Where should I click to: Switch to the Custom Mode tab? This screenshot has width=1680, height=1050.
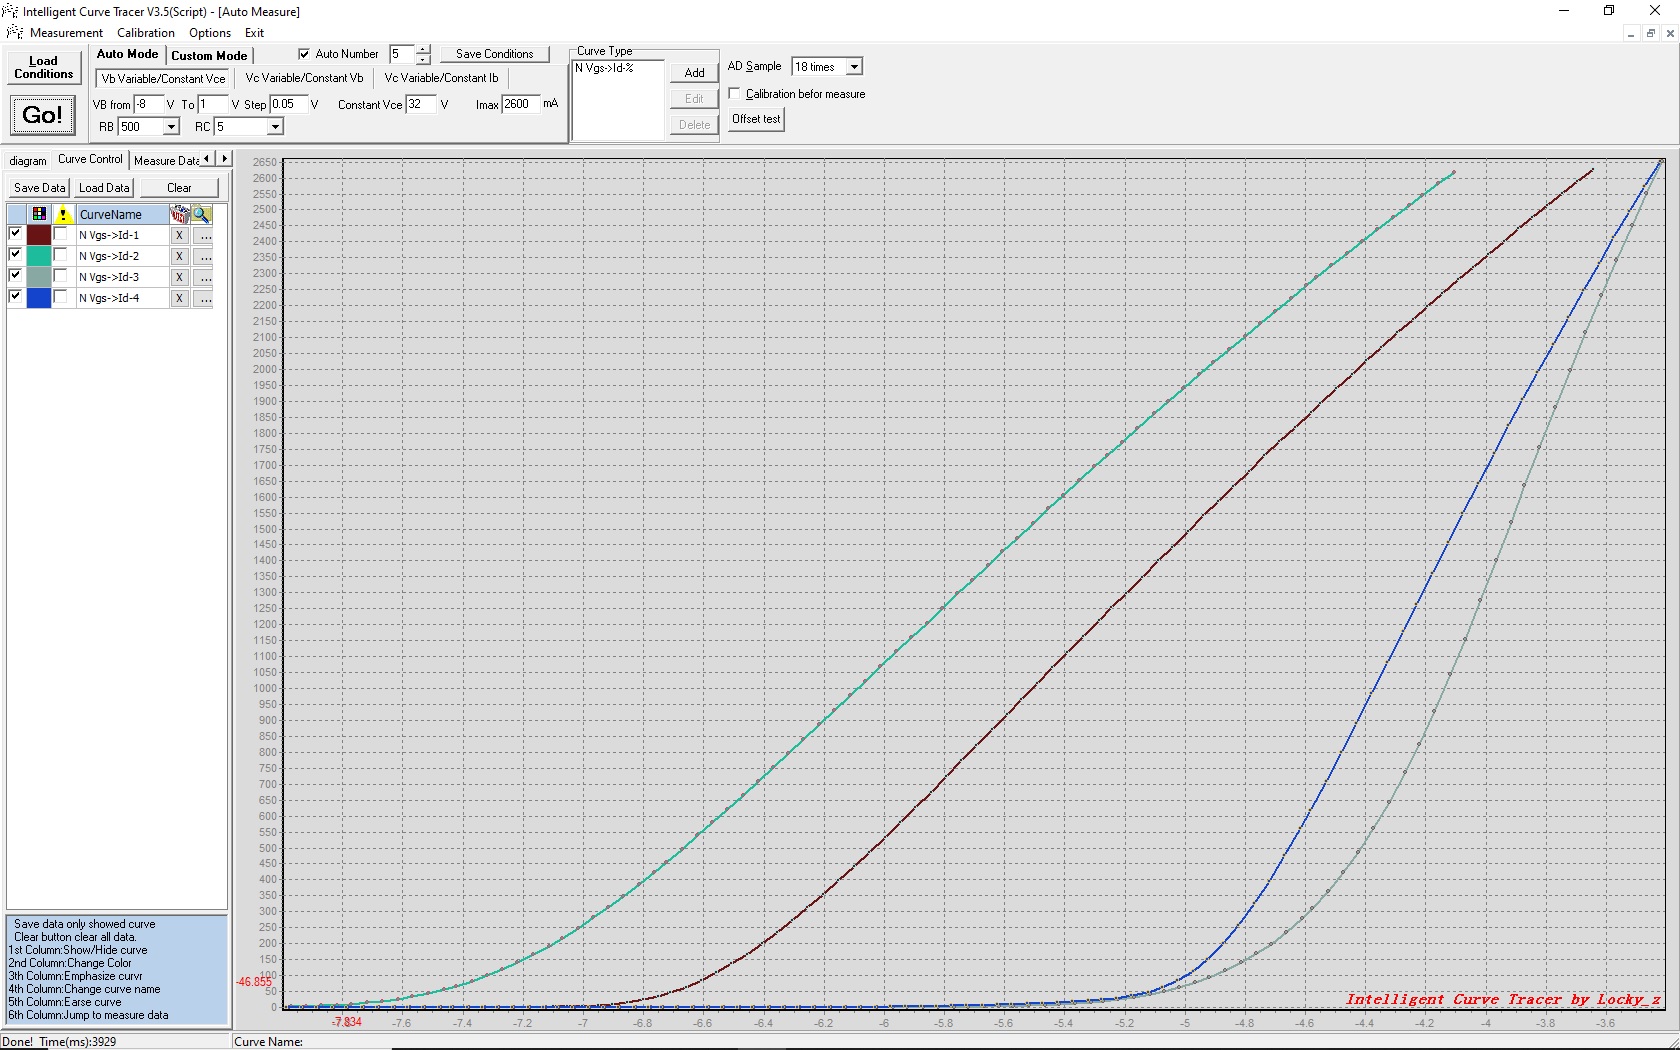click(x=209, y=56)
